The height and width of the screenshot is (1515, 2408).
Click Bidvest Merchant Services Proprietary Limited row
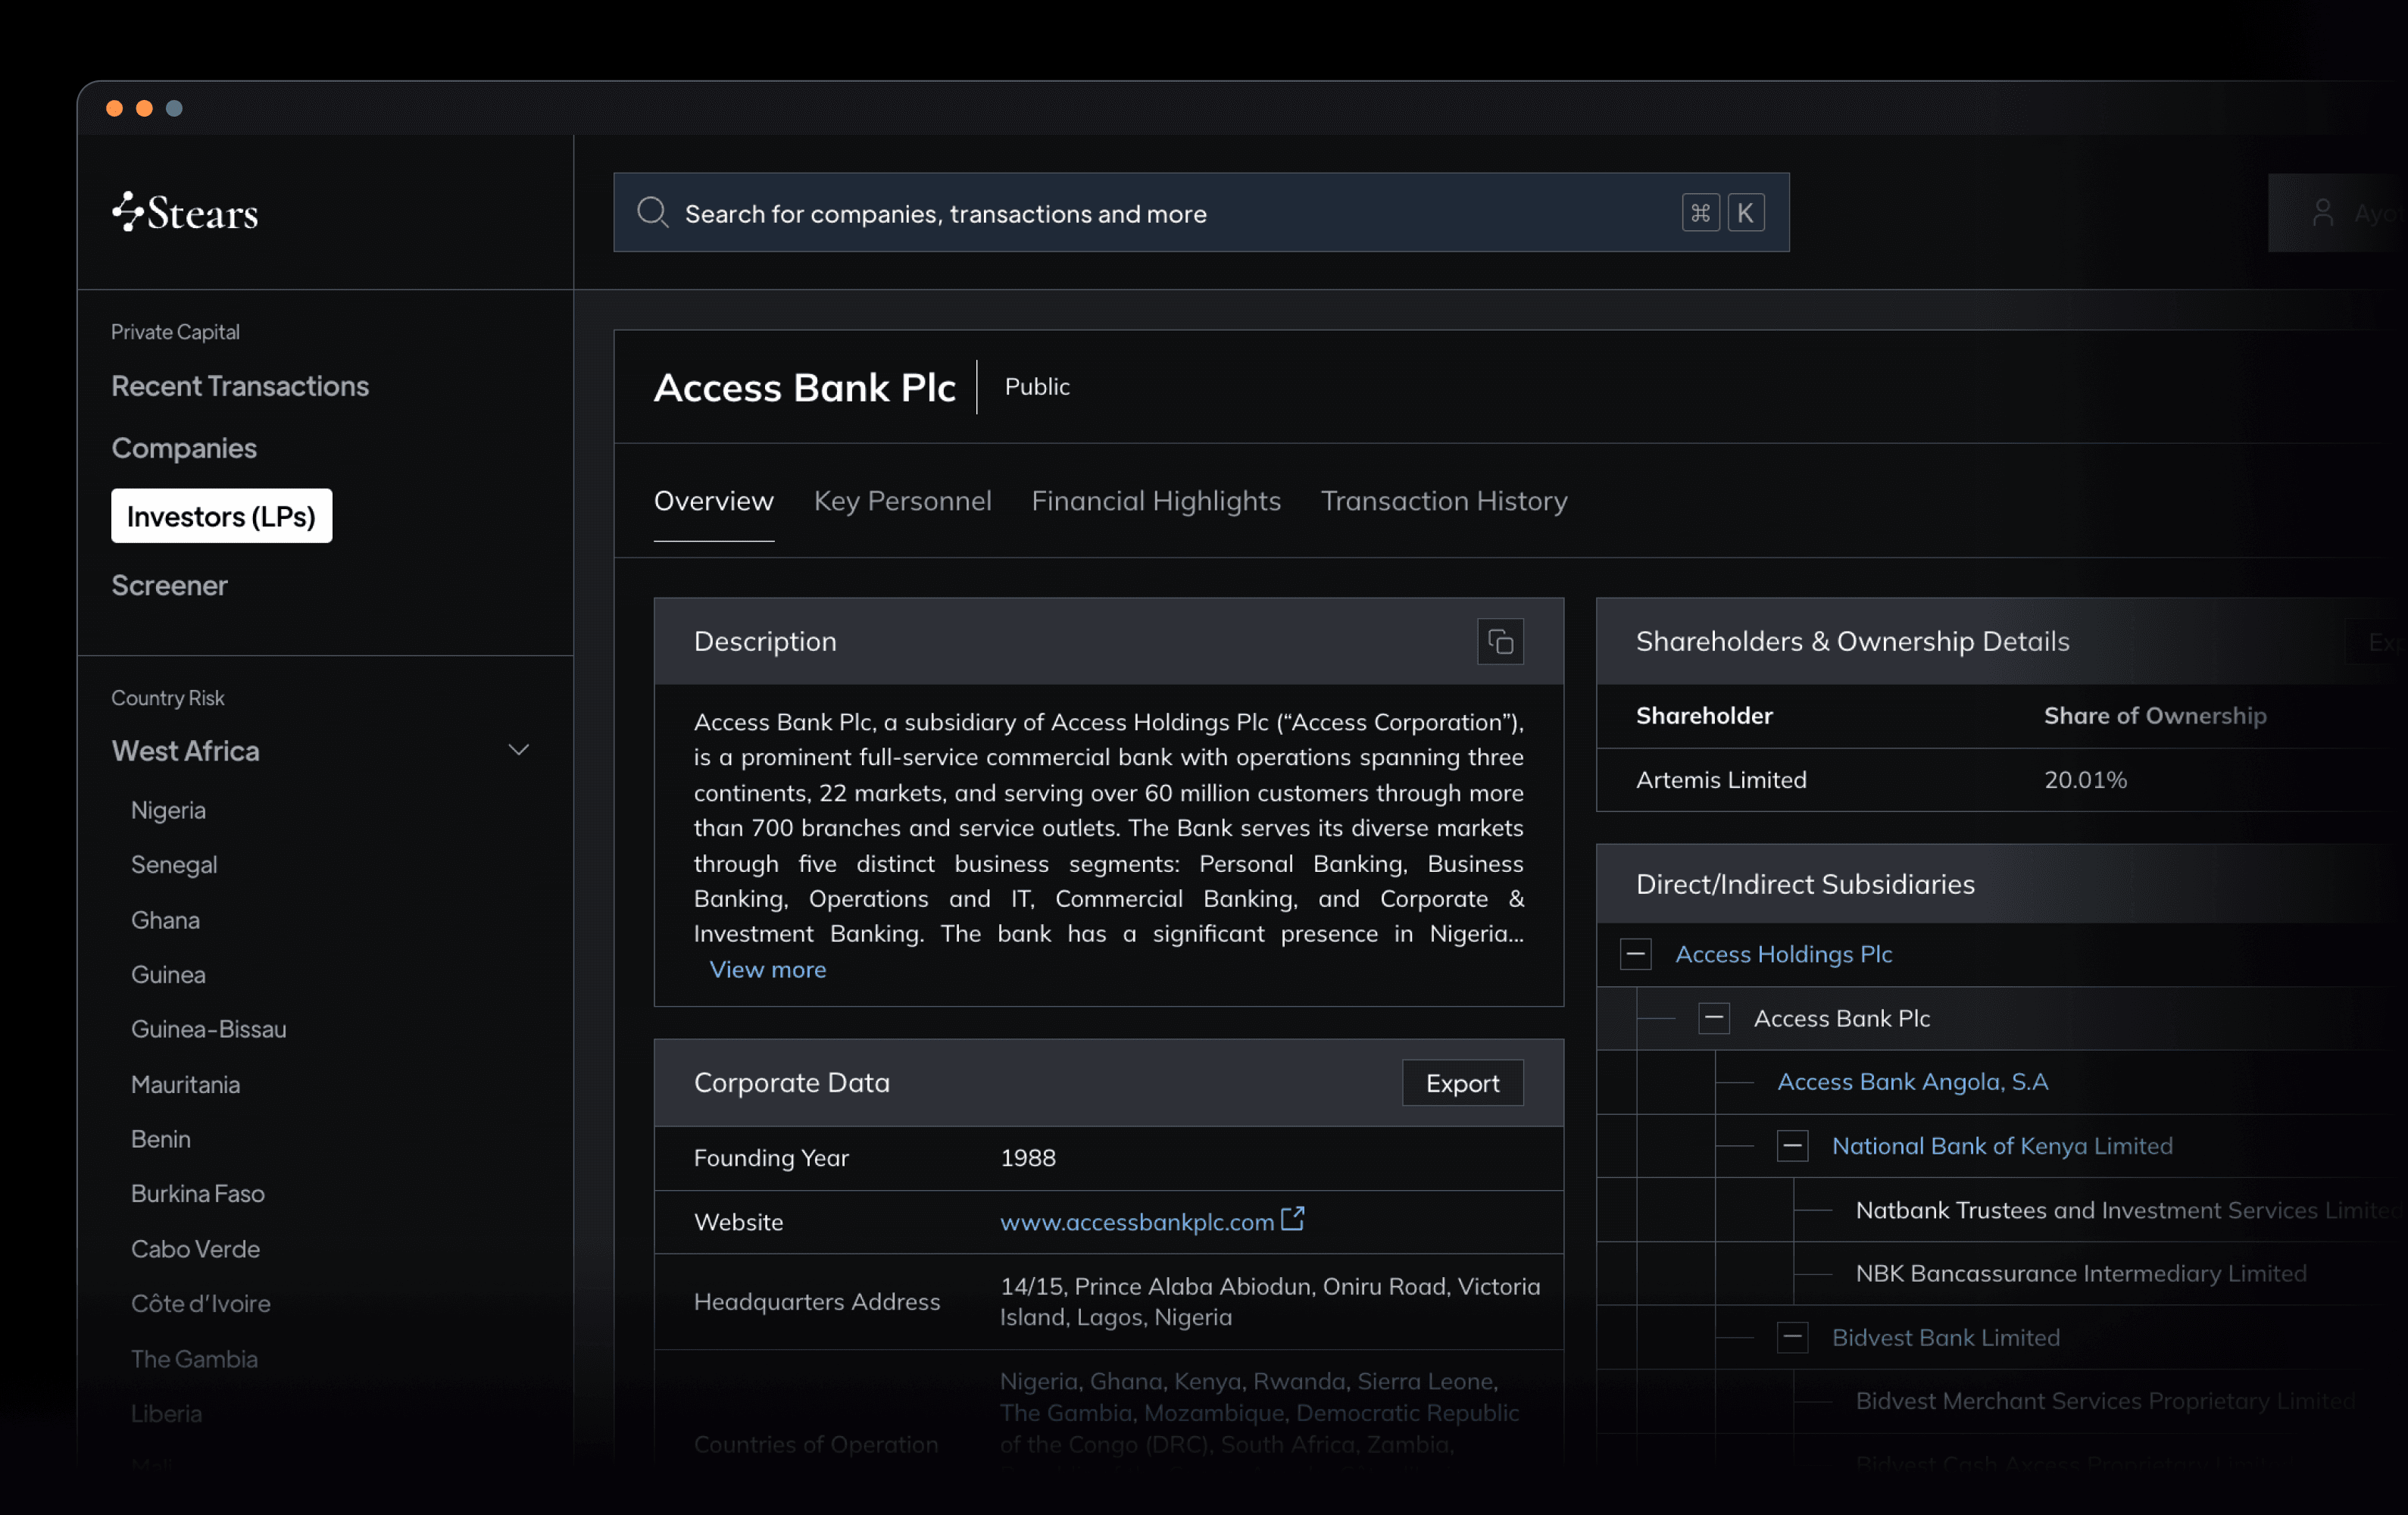[2105, 1401]
